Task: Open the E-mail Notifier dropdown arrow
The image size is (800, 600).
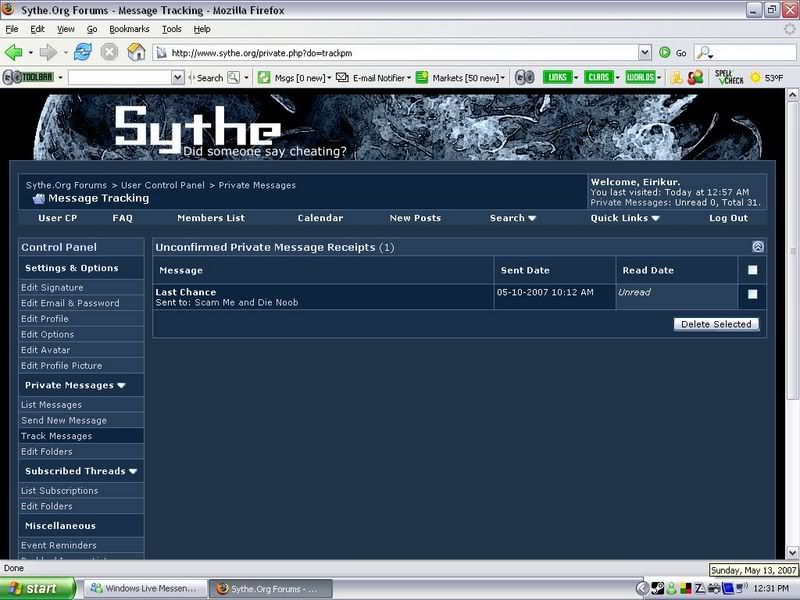Action: click(x=409, y=78)
